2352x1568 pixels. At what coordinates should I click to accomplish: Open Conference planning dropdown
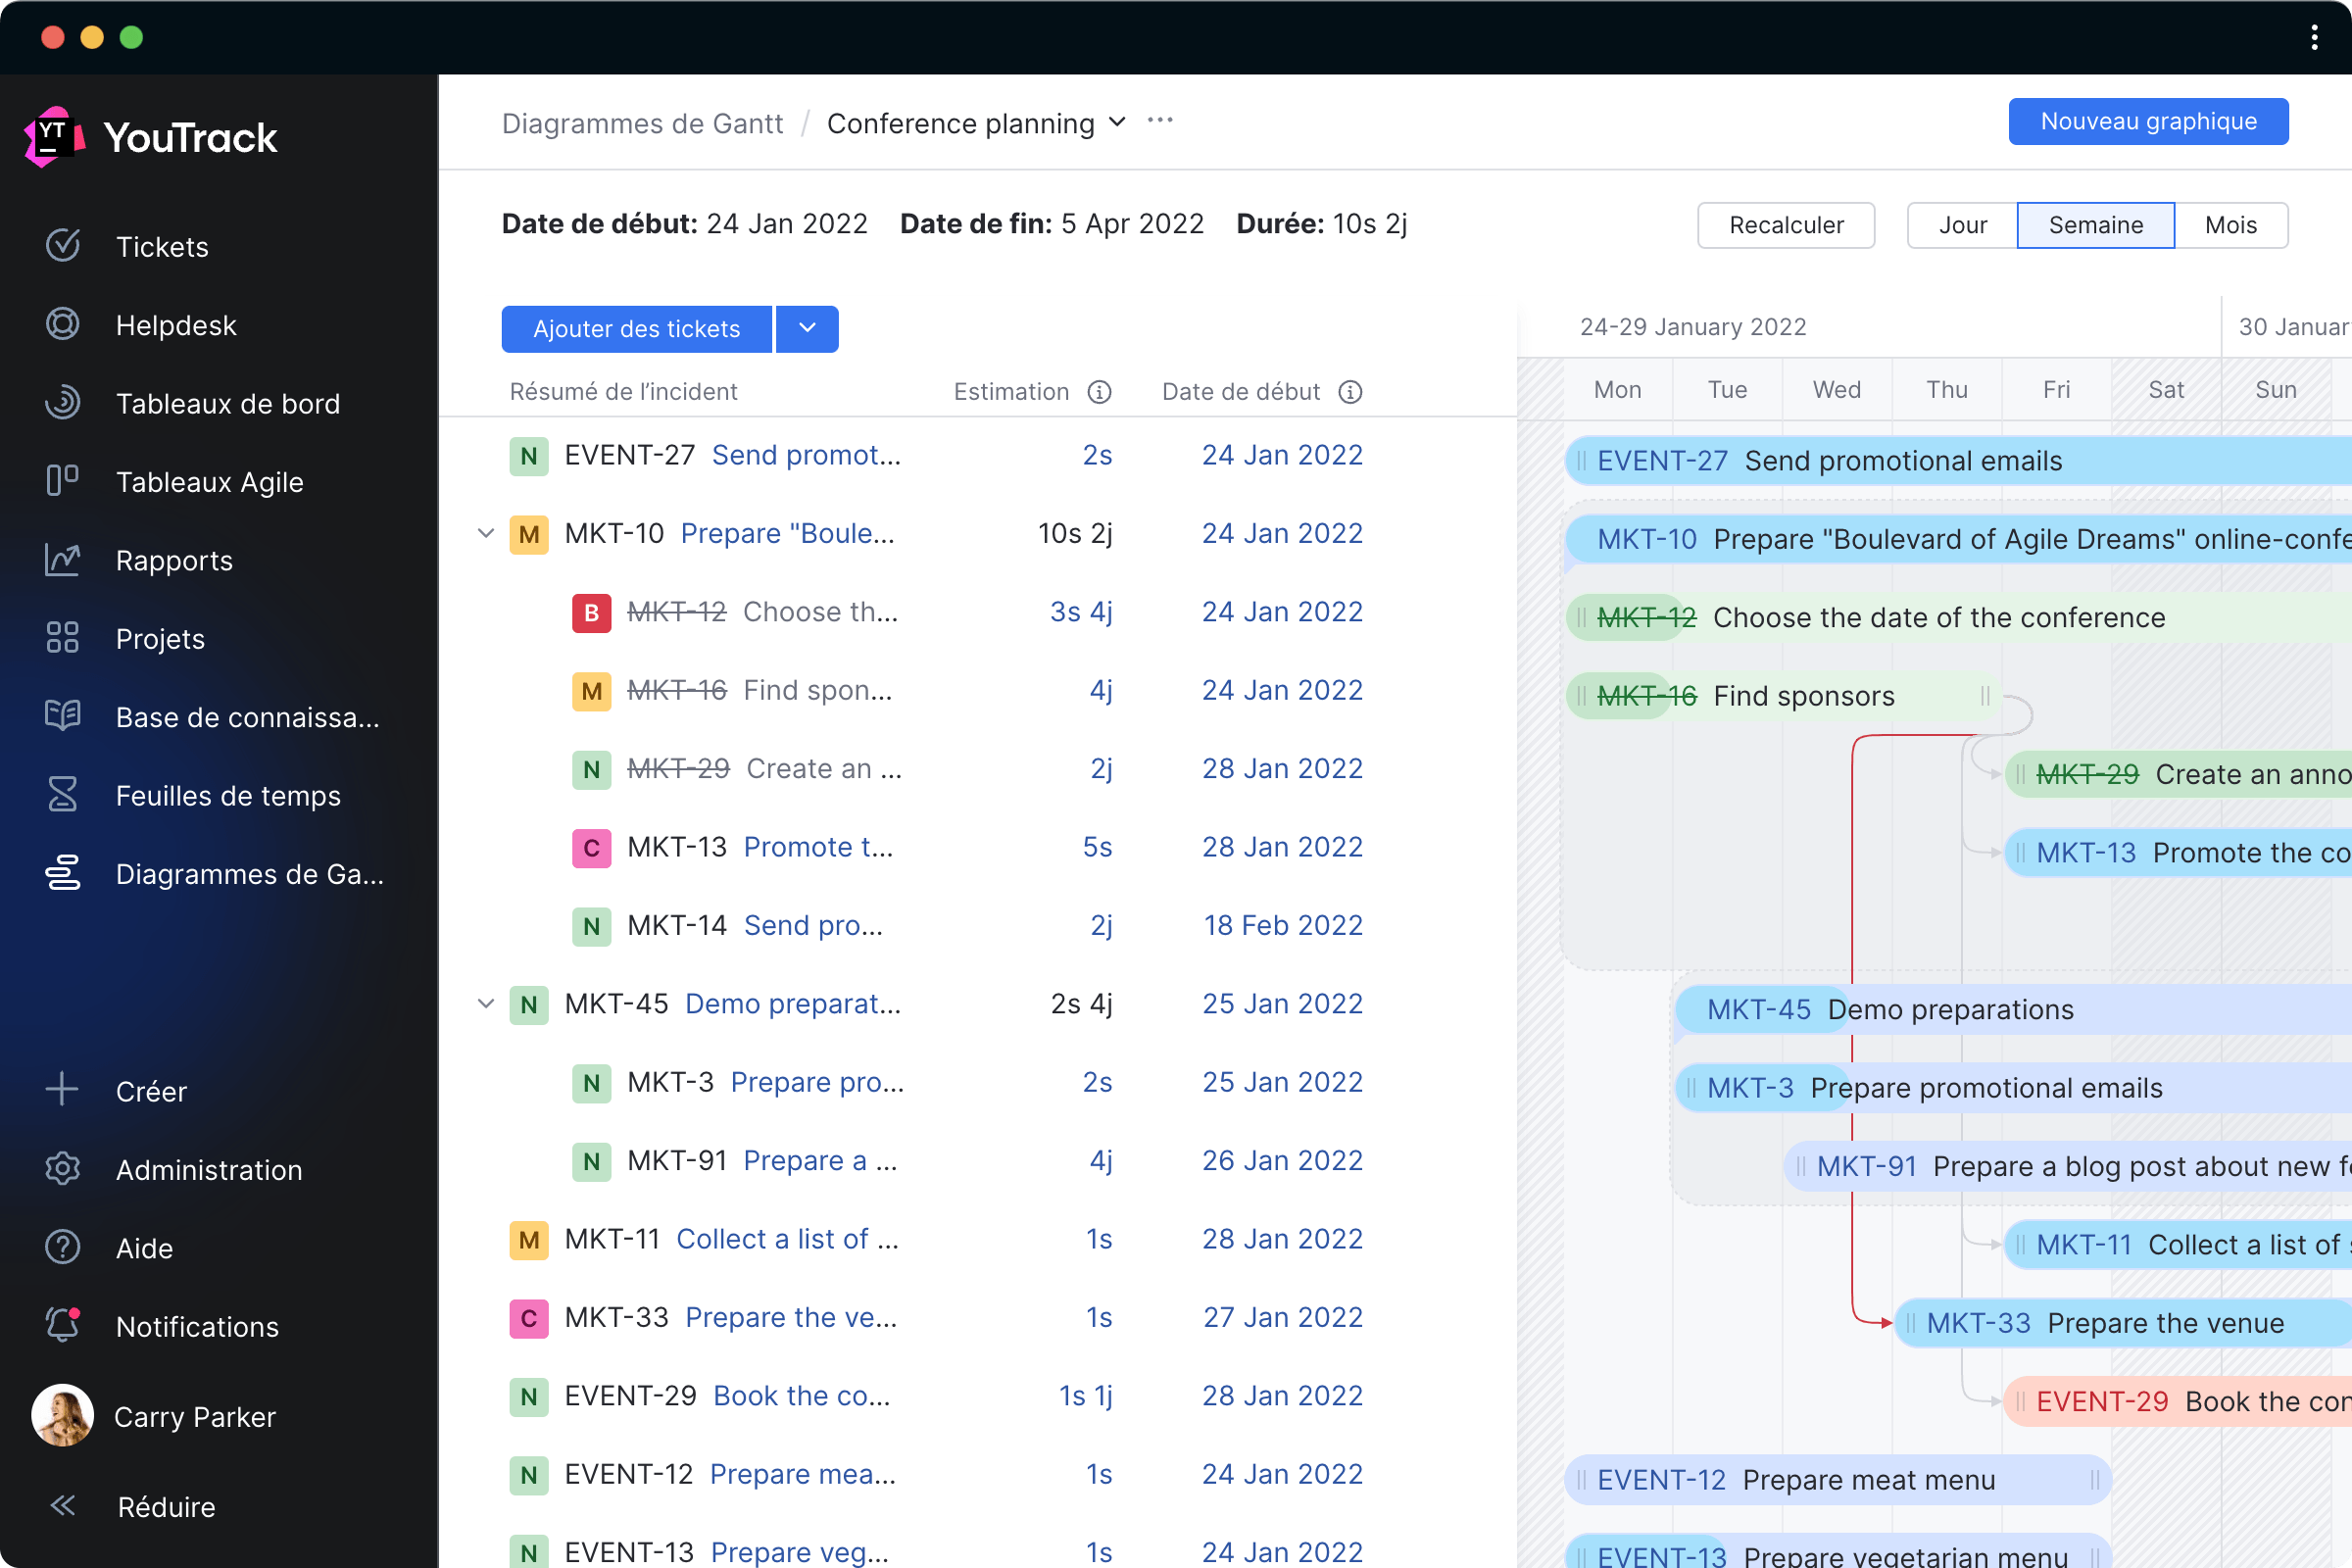(1116, 122)
